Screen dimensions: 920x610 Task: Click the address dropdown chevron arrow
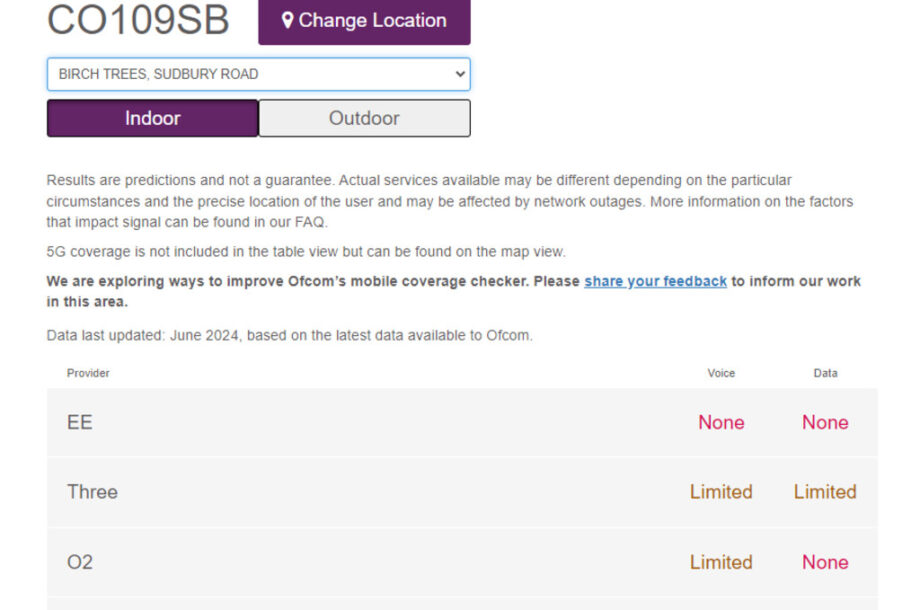460,74
